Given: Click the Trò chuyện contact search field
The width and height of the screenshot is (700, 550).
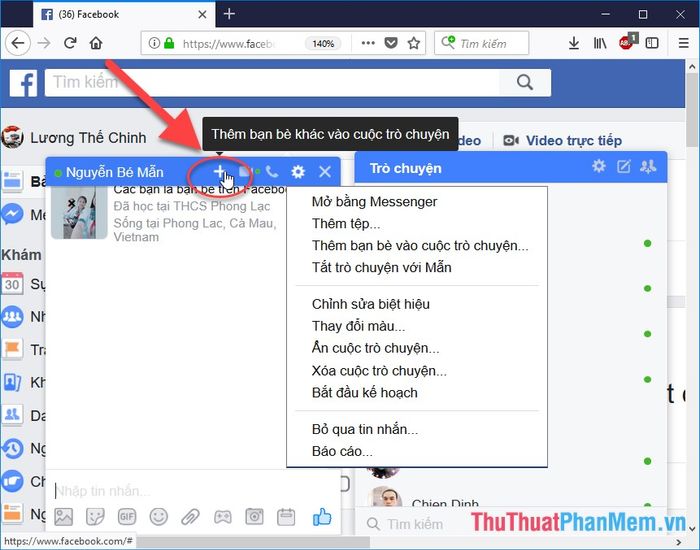Looking at the screenshot, I should click(415, 524).
